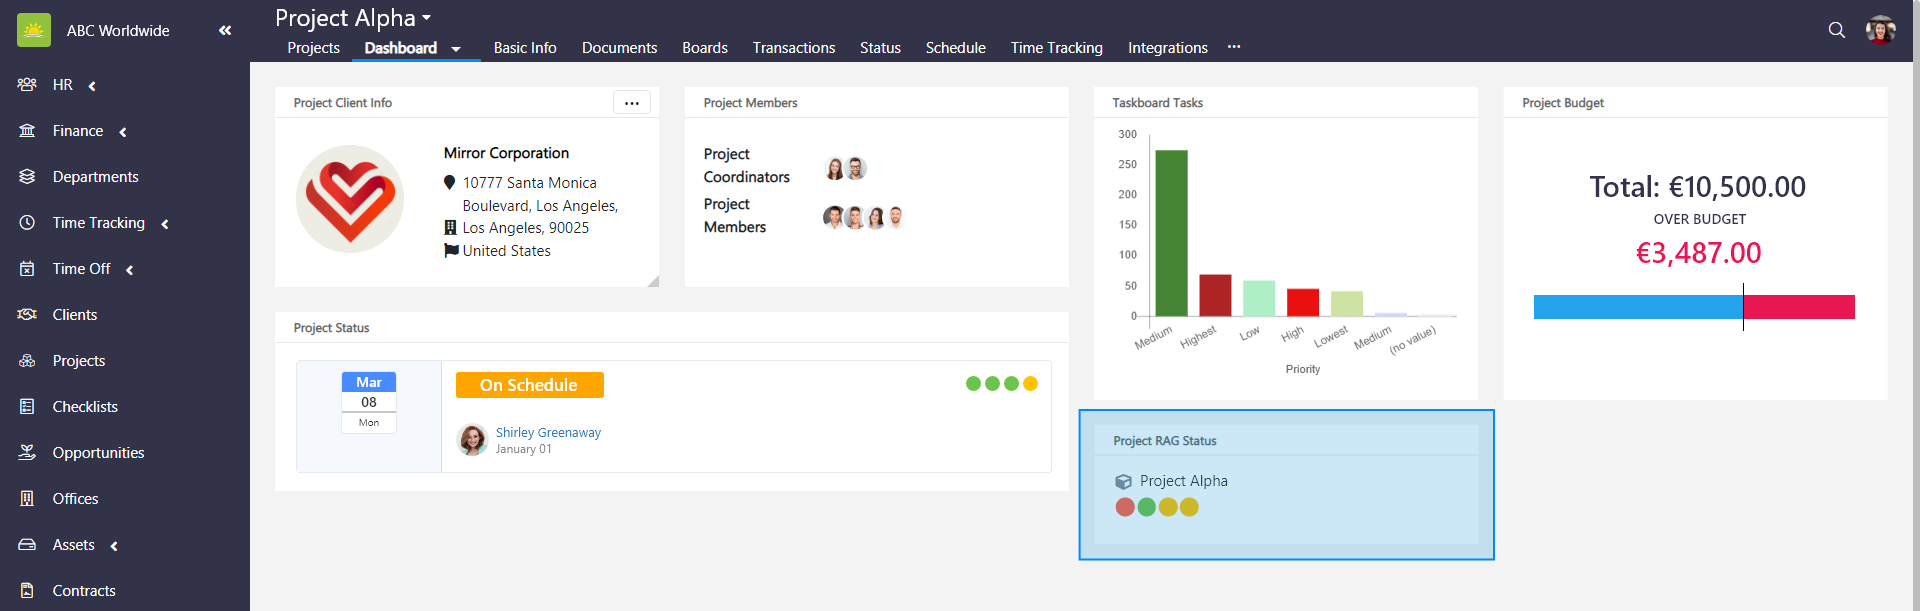Go to Checklists in the sidebar

(x=85, y=407)
